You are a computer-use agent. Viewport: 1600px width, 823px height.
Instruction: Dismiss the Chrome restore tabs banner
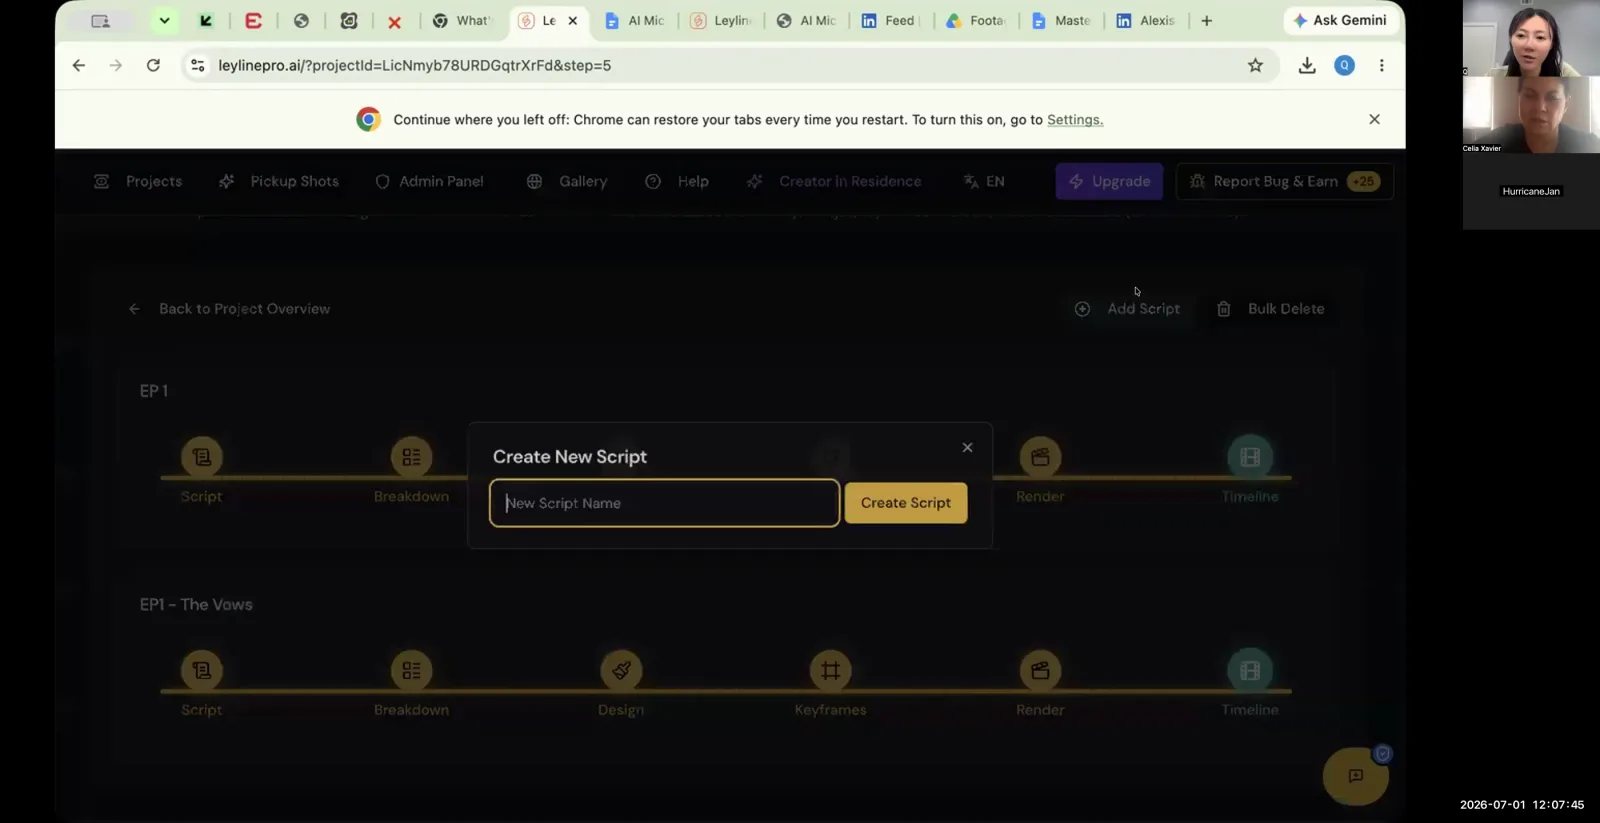pos(1374,119)
